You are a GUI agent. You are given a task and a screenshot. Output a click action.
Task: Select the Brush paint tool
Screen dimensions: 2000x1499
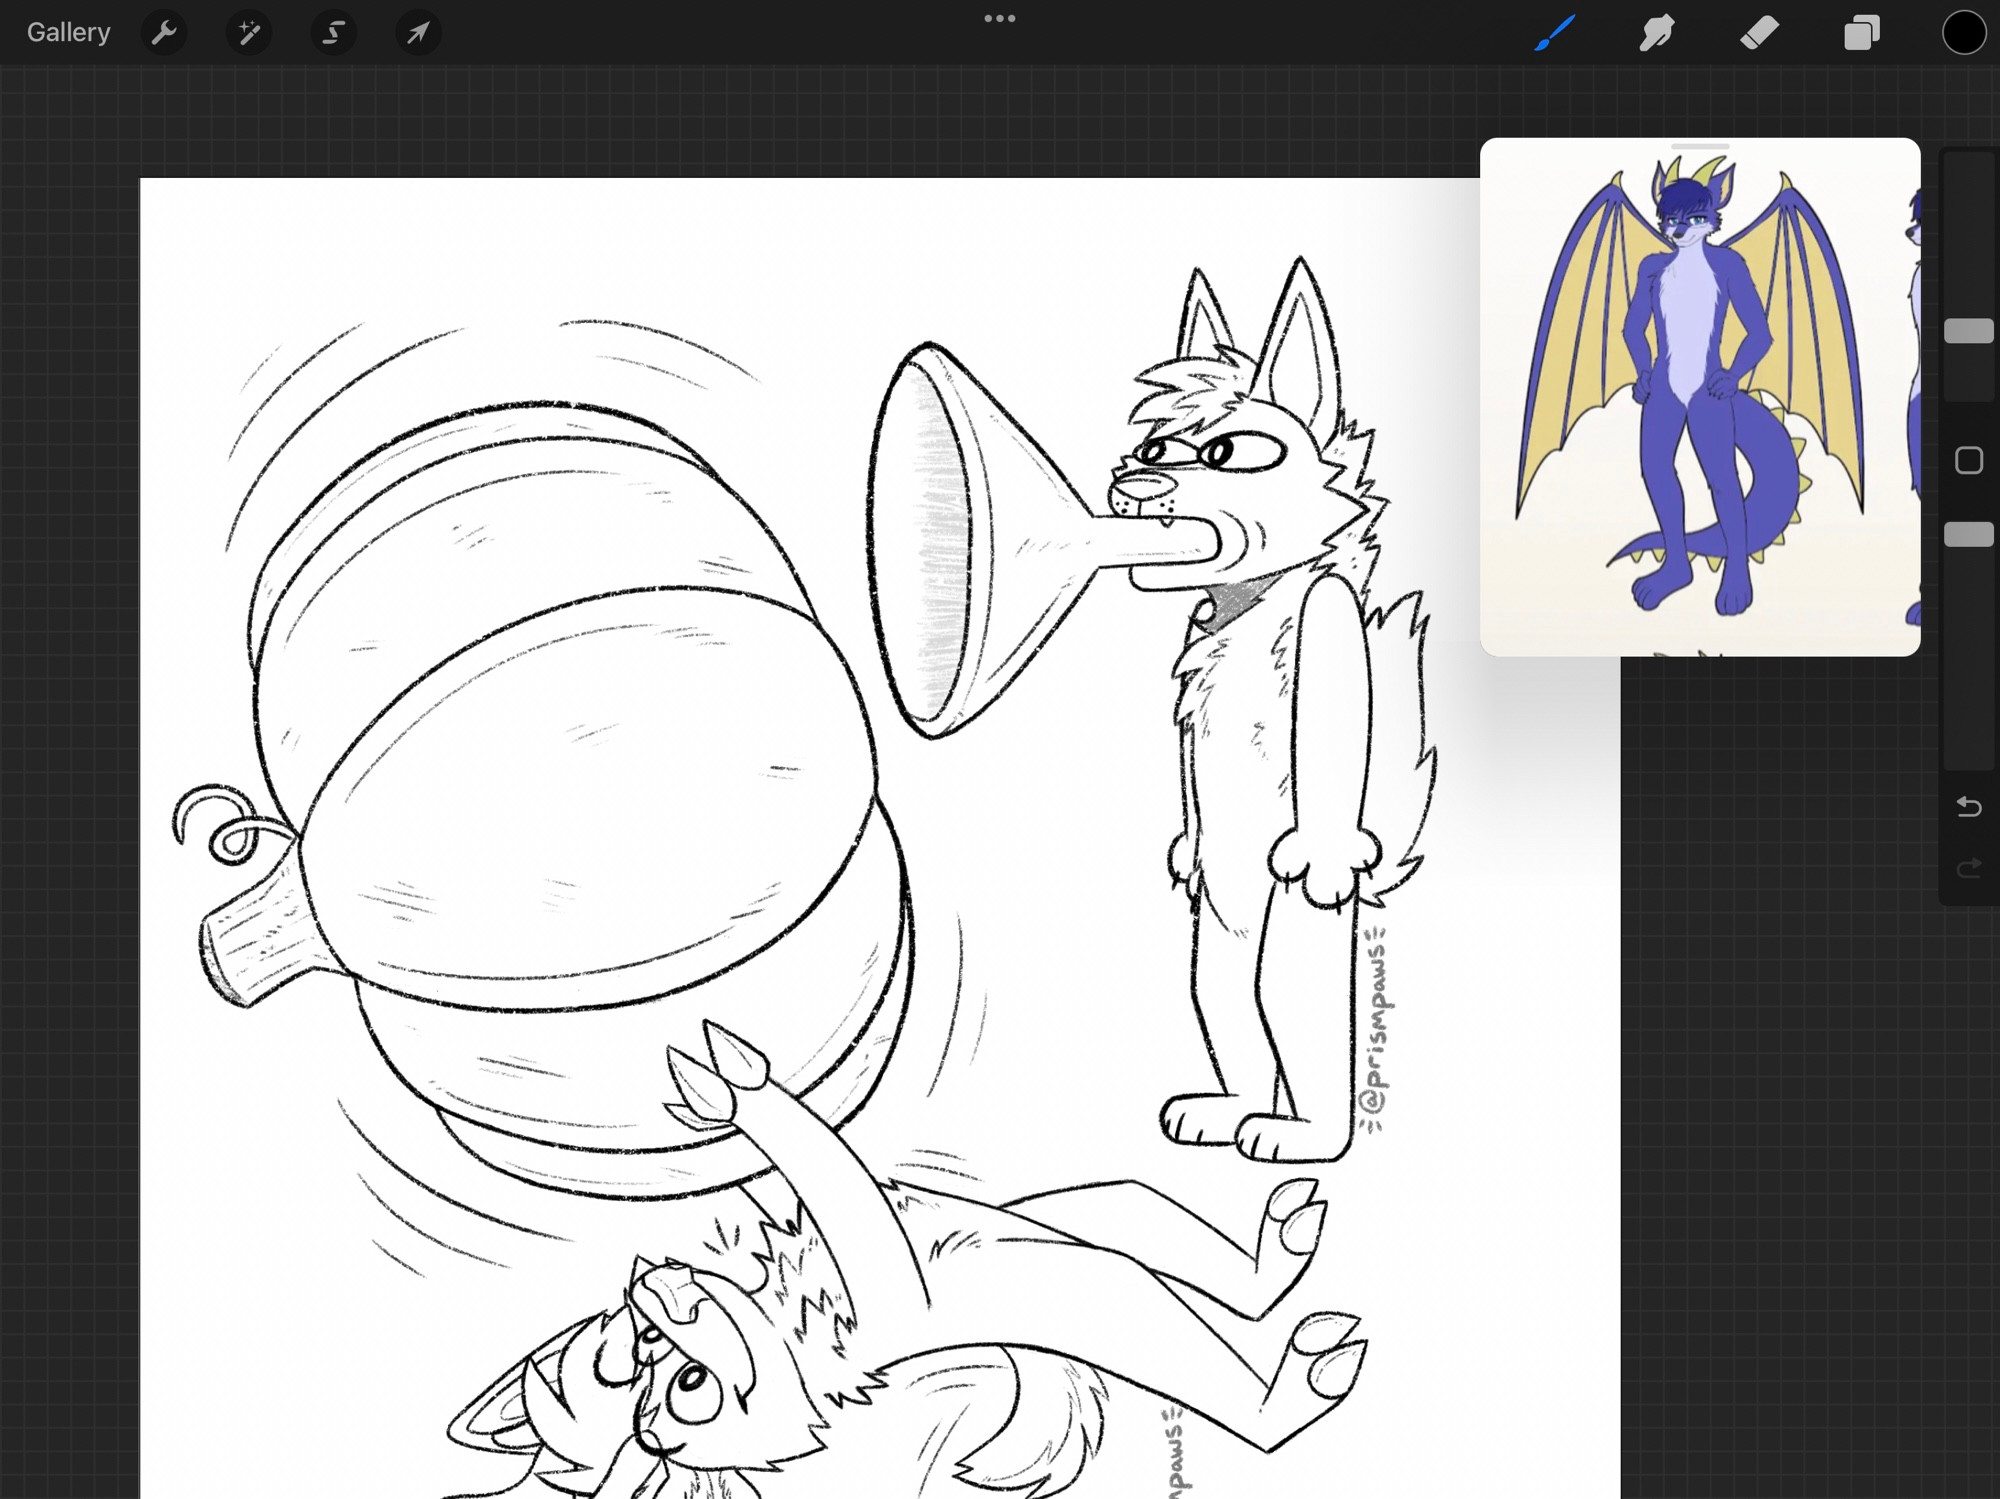coord(1555,32)
